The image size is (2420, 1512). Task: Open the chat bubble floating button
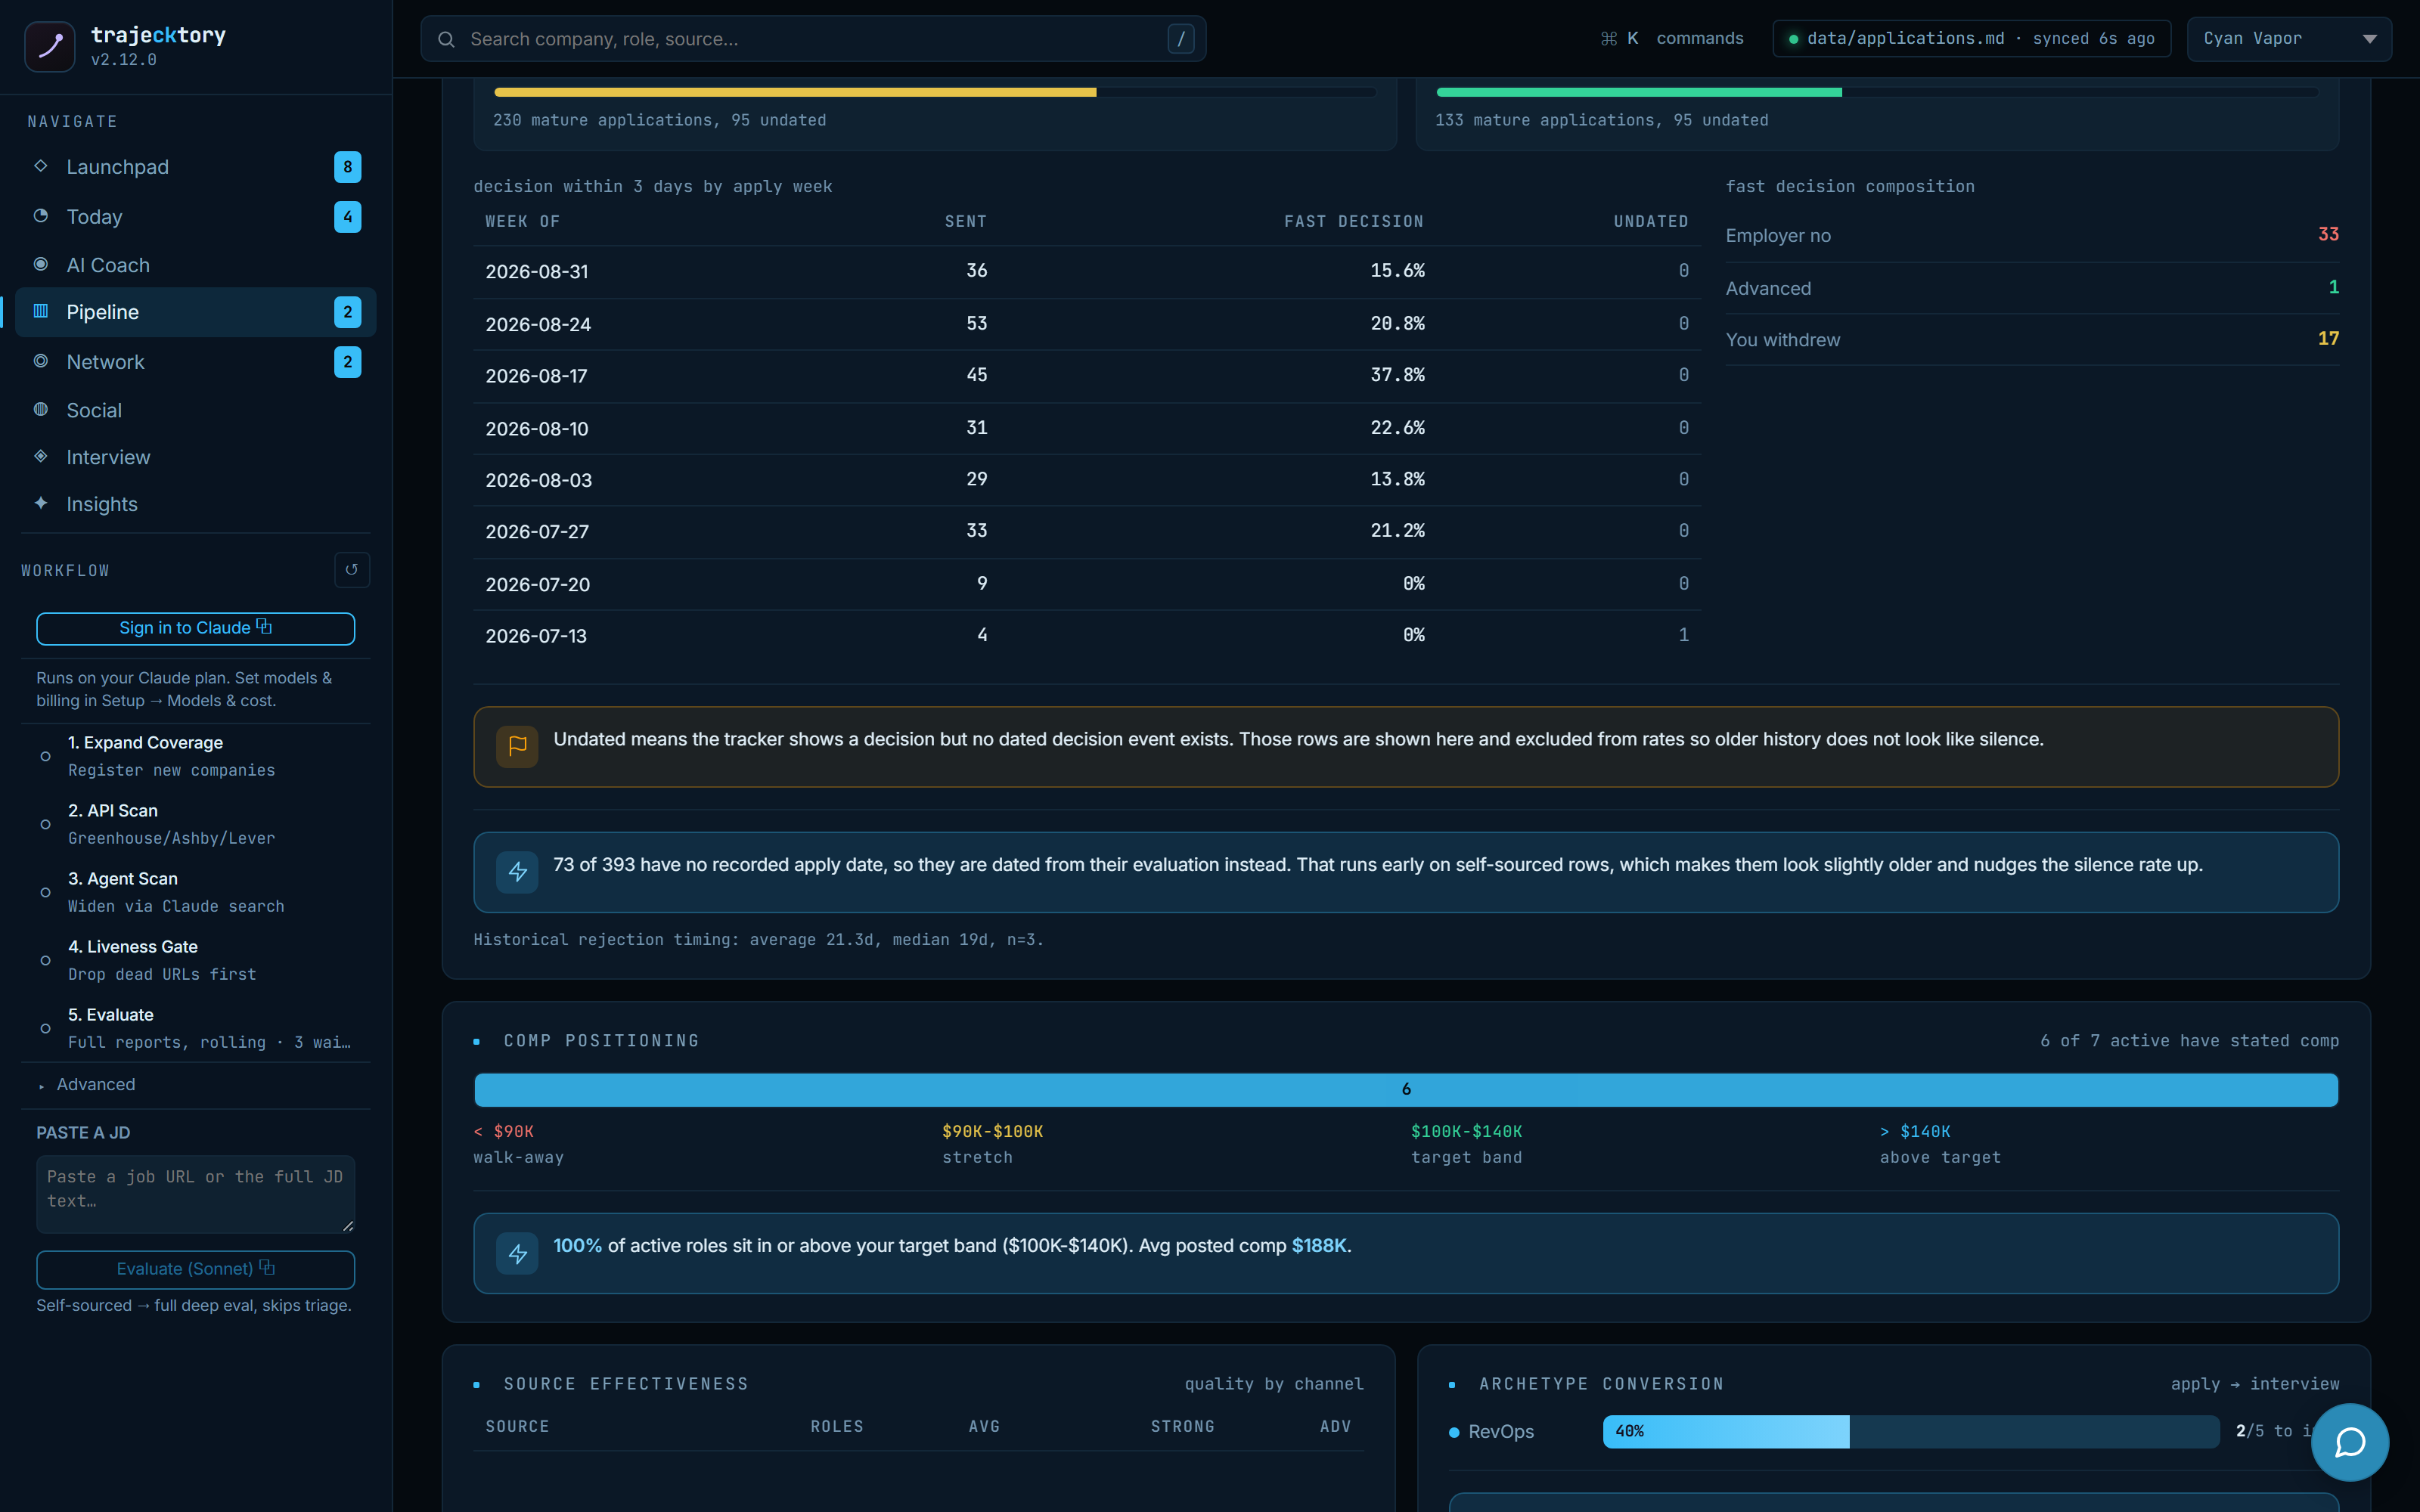tap(2349, 1442)
